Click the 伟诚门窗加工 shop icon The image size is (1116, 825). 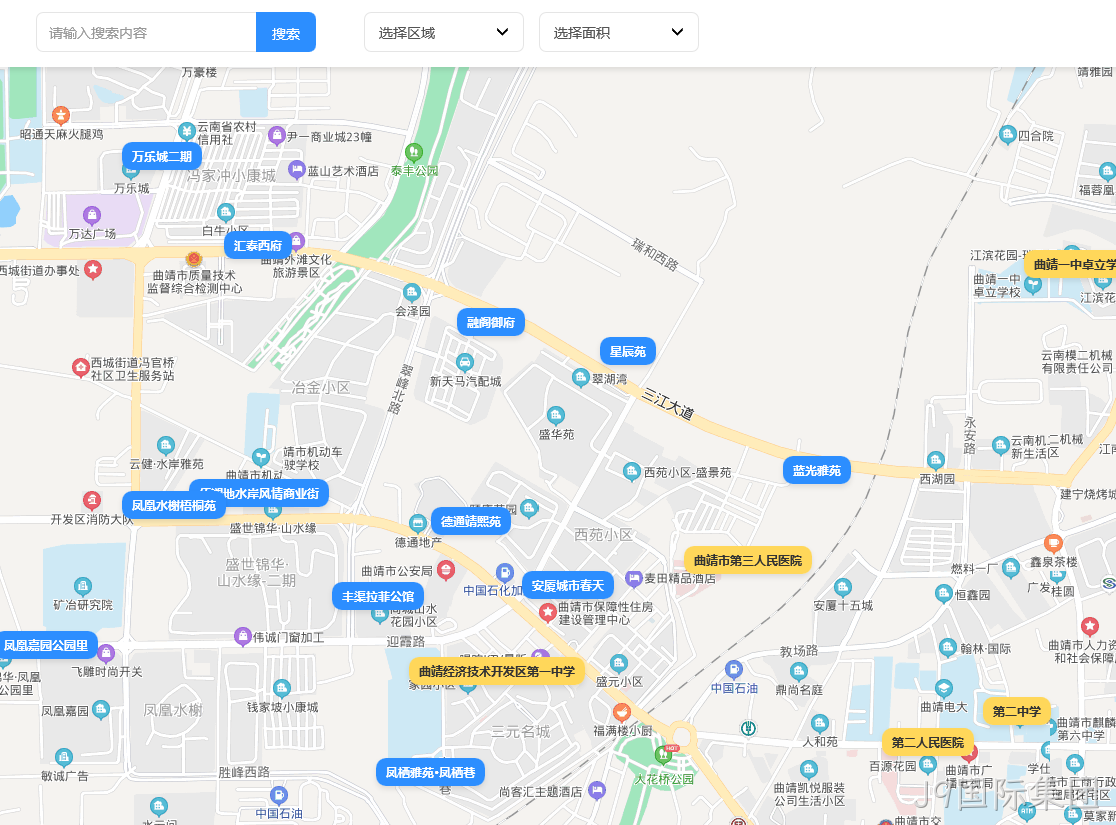tap(243, 636)
